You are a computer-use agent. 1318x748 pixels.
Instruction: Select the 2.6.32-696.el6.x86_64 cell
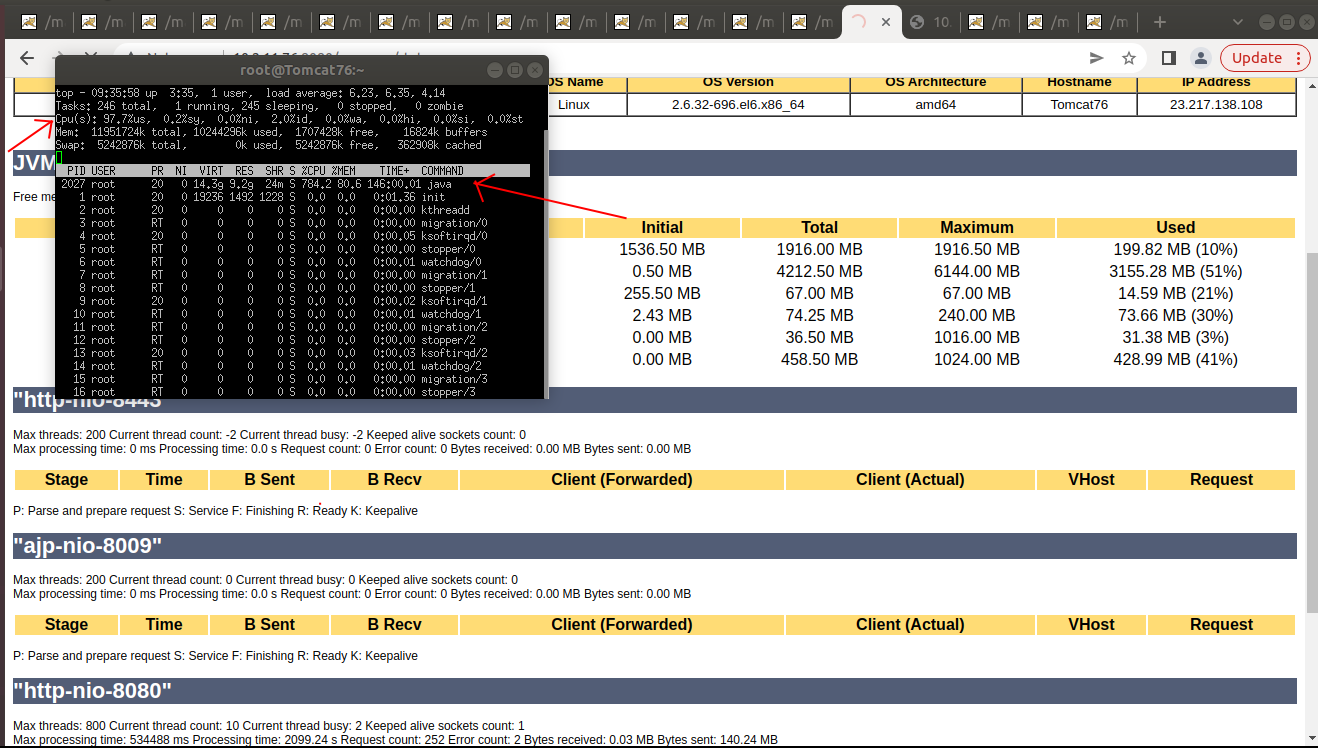[738, 104]
